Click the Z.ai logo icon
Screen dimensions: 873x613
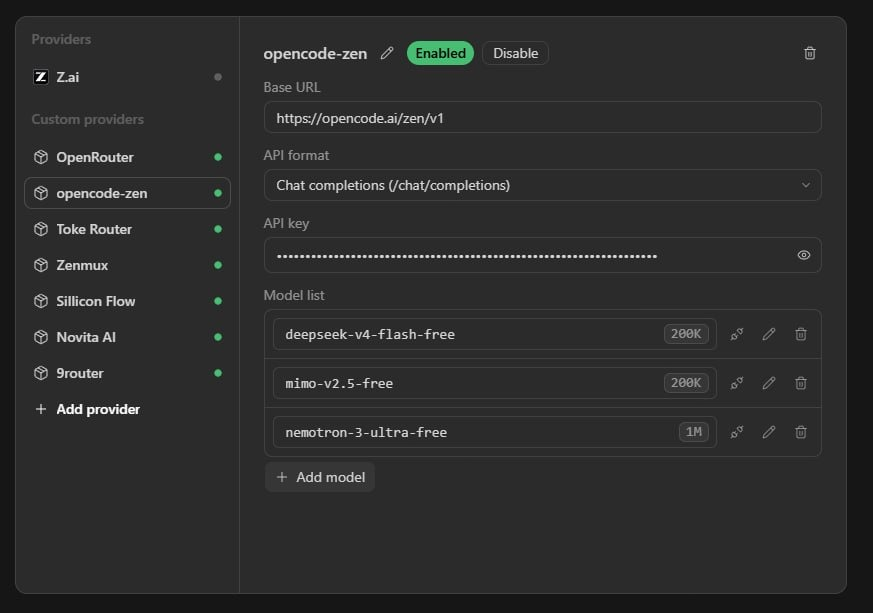coord(41,77)
